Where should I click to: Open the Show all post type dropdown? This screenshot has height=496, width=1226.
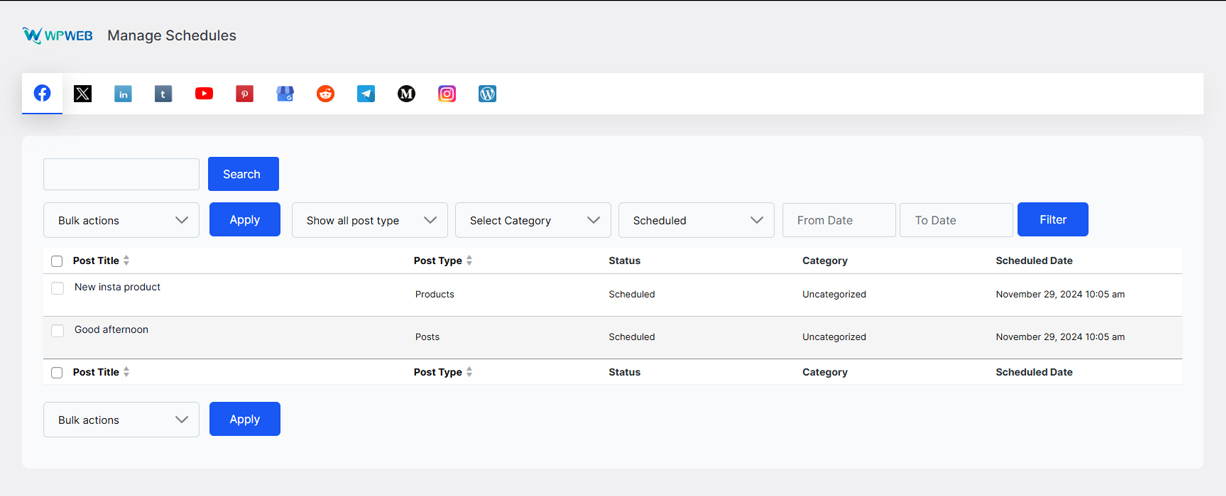click(369, 220)
